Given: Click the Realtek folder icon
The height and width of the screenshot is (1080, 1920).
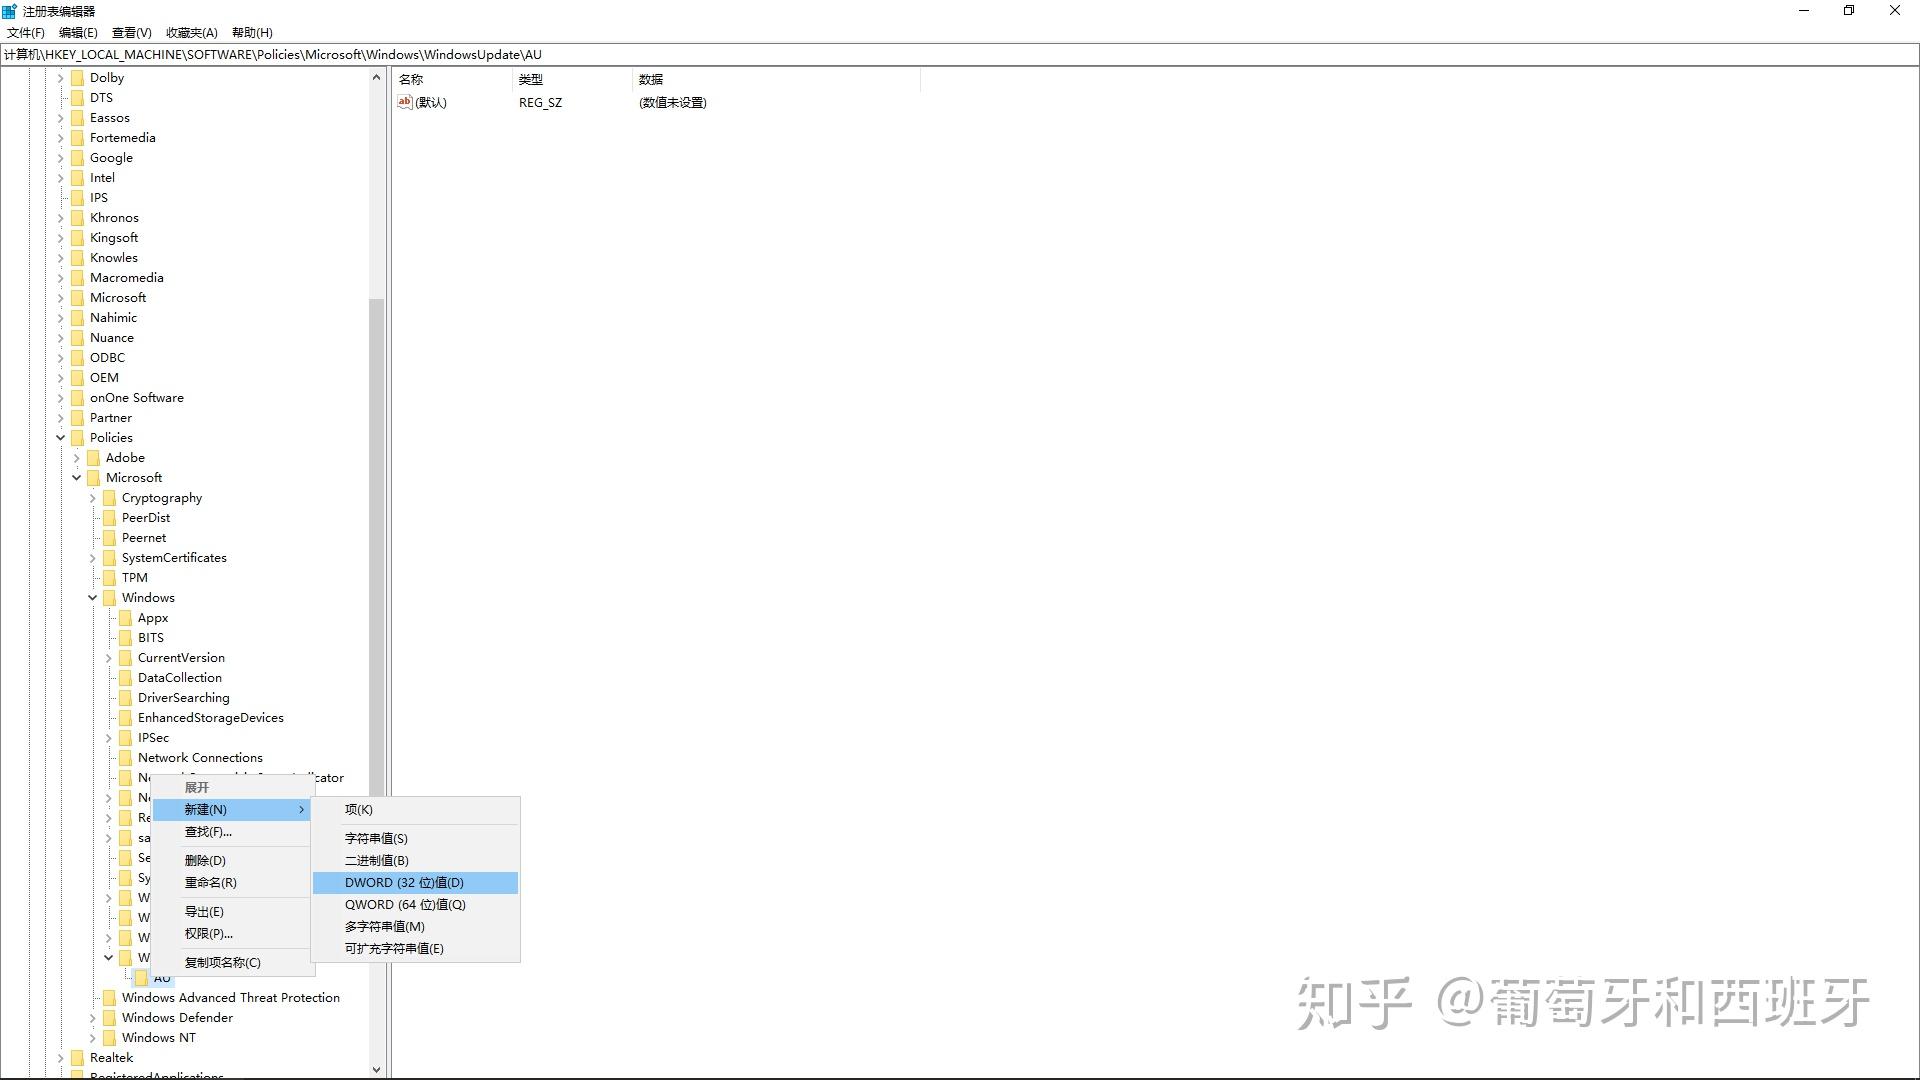Looking at the screenshot, I should point(78,1057).
